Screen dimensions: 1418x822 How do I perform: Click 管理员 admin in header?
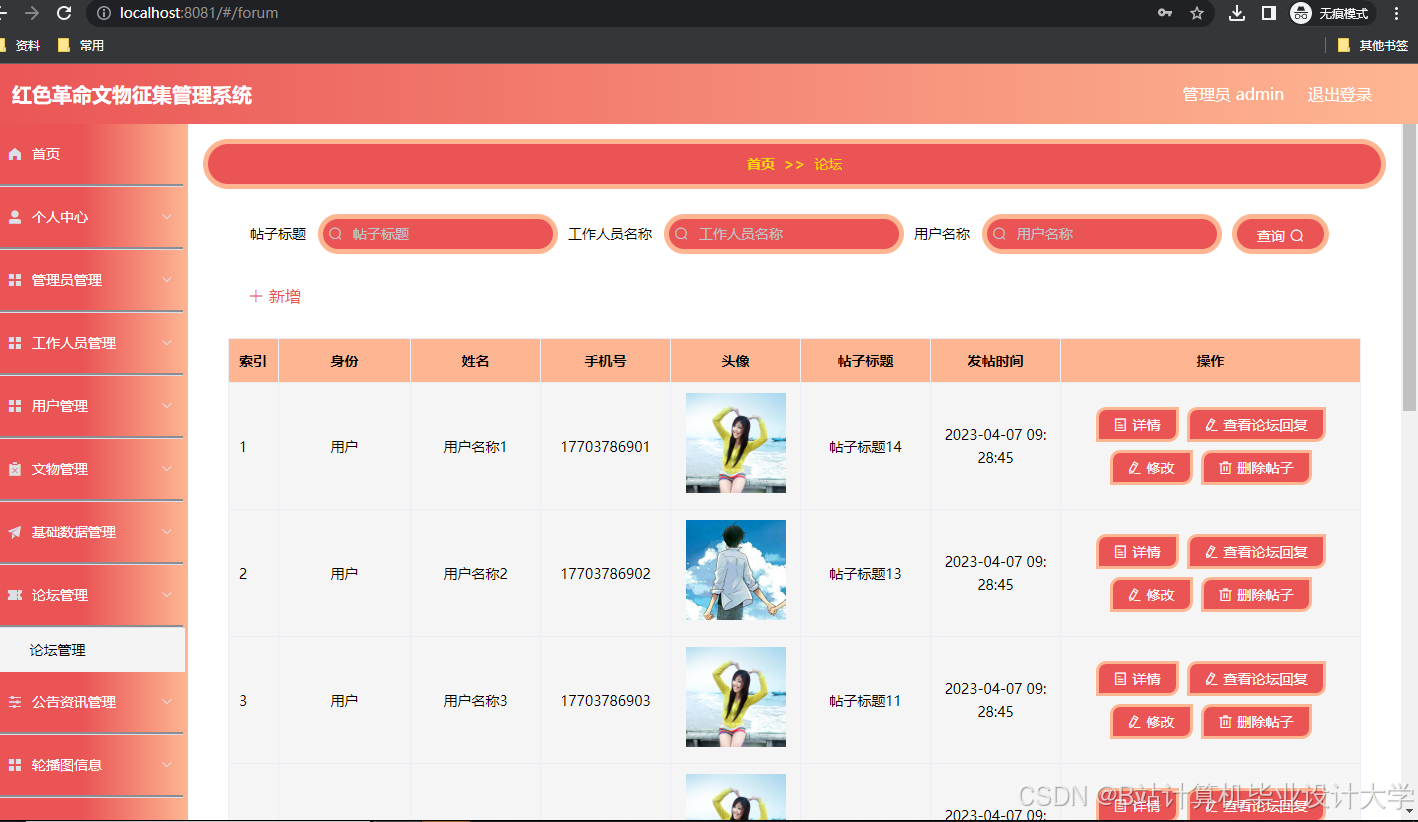click(x=1233, y=94)
